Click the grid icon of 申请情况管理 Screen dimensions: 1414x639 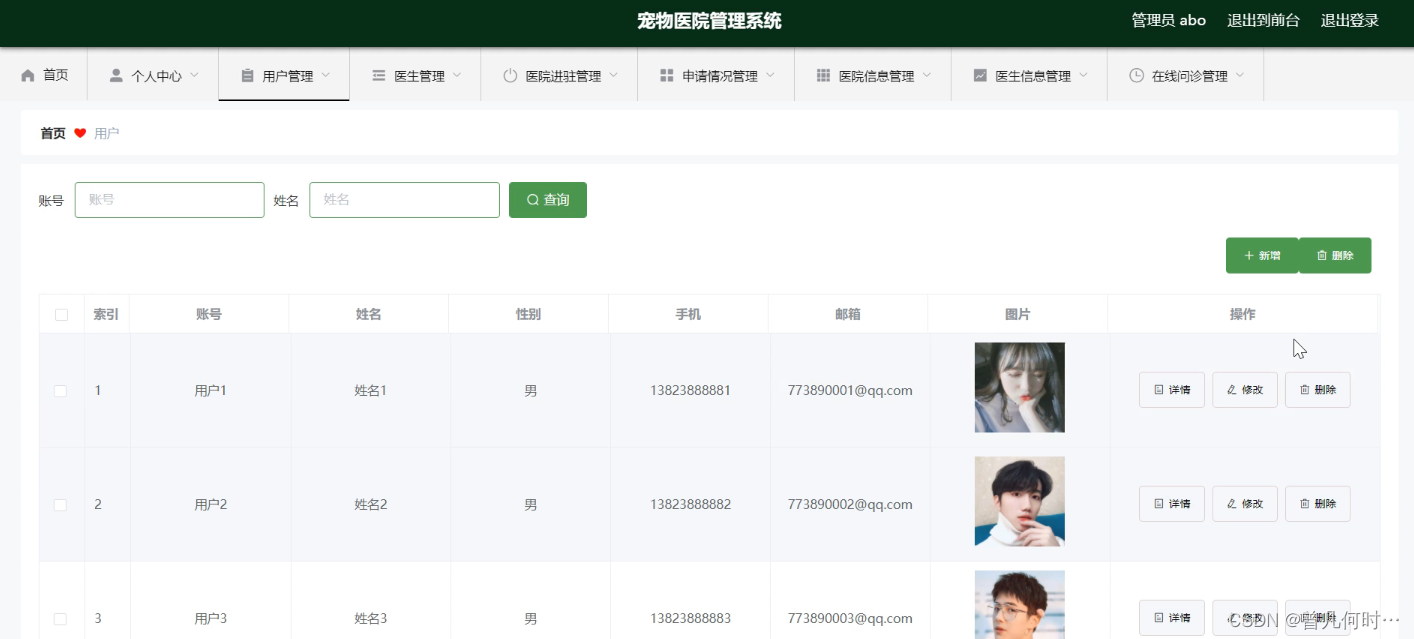(x=667, y=75)
